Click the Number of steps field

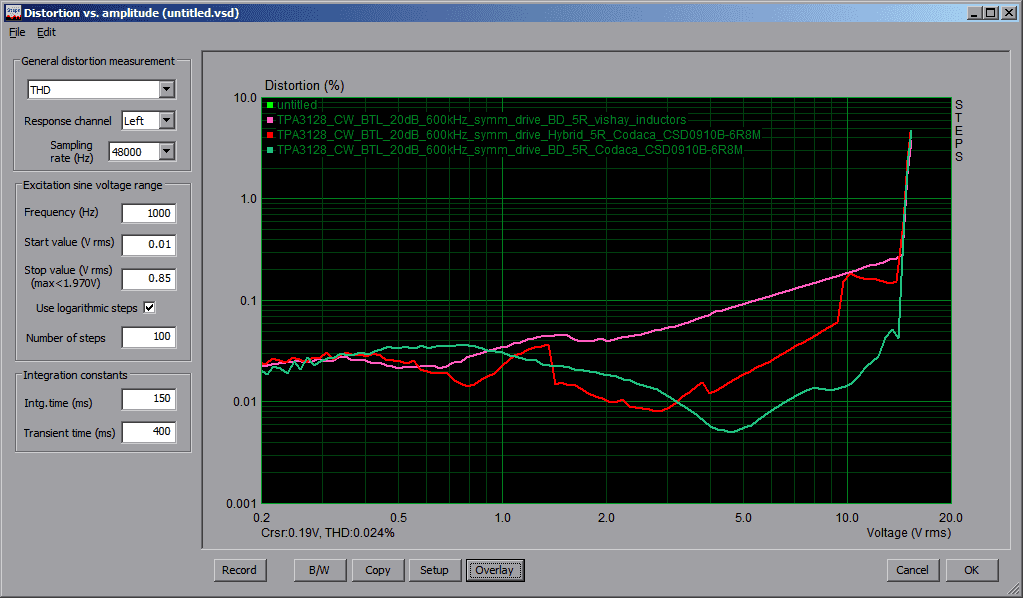point(148,338)
